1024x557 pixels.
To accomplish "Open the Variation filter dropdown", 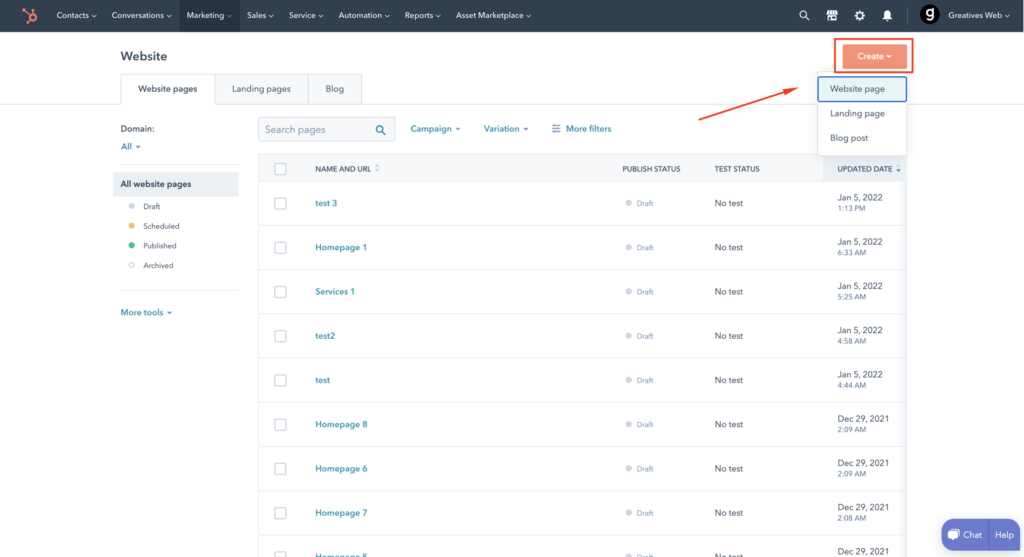I will pos(505,129).
